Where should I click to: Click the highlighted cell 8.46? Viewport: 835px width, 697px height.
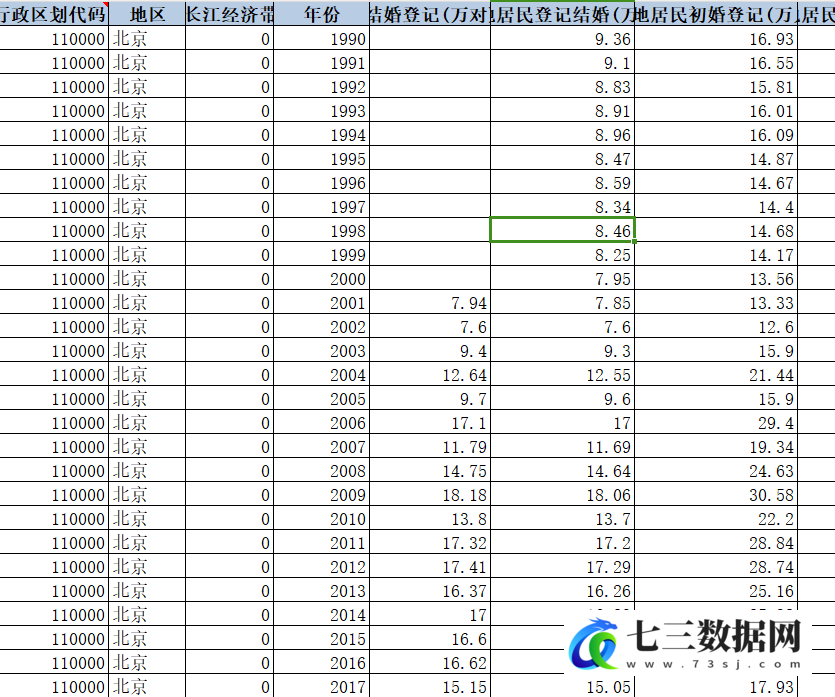click(562, 230)
